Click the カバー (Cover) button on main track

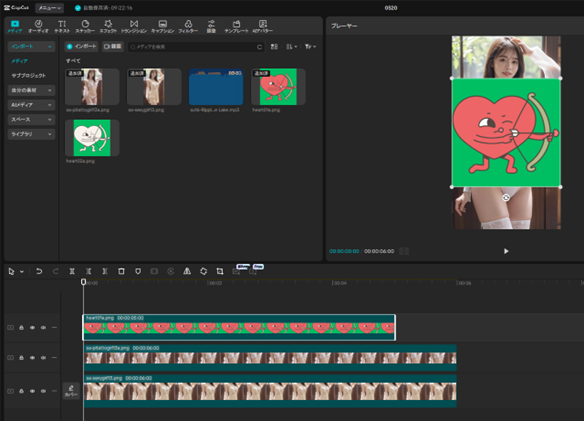(x=71, y=391)
